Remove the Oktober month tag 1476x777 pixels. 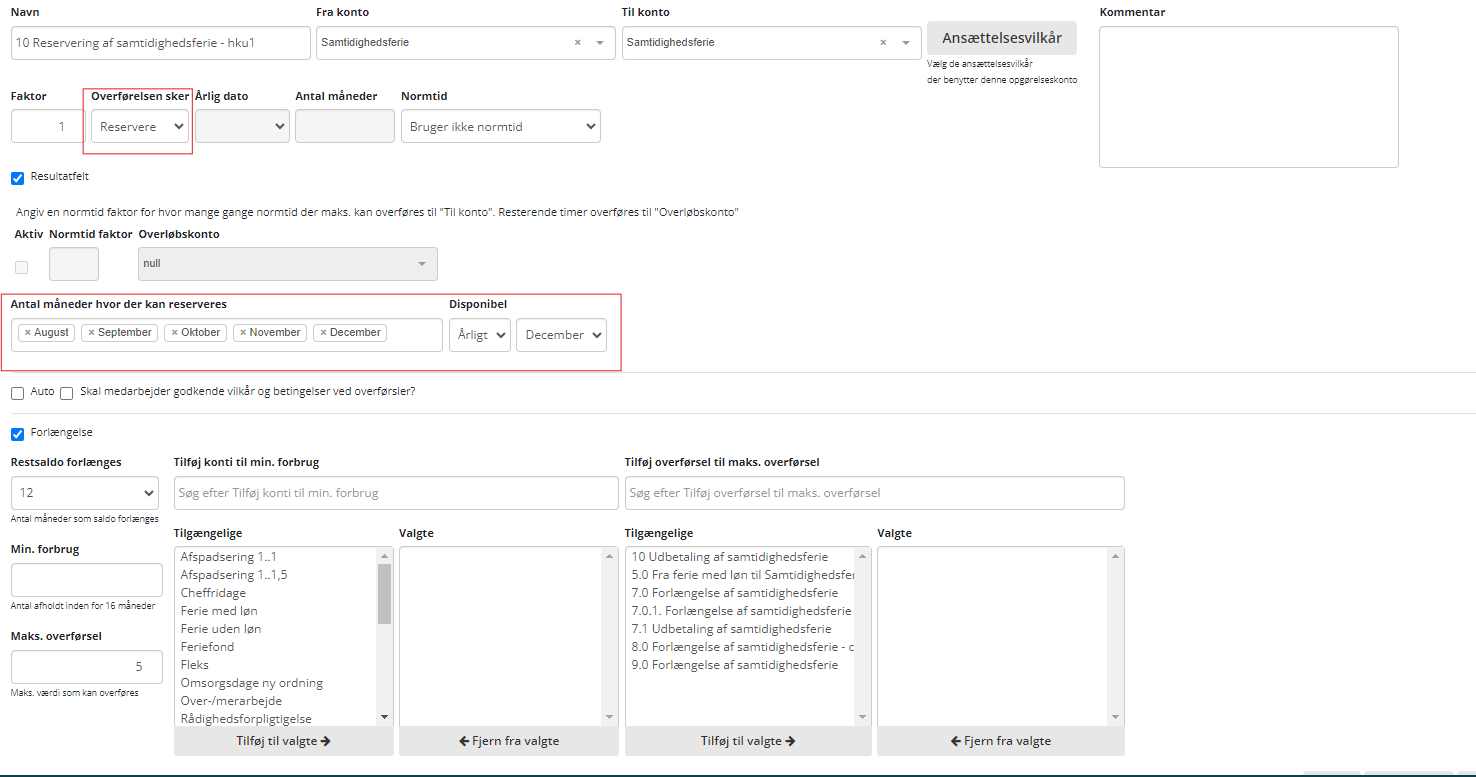click(x=174, y=333)
